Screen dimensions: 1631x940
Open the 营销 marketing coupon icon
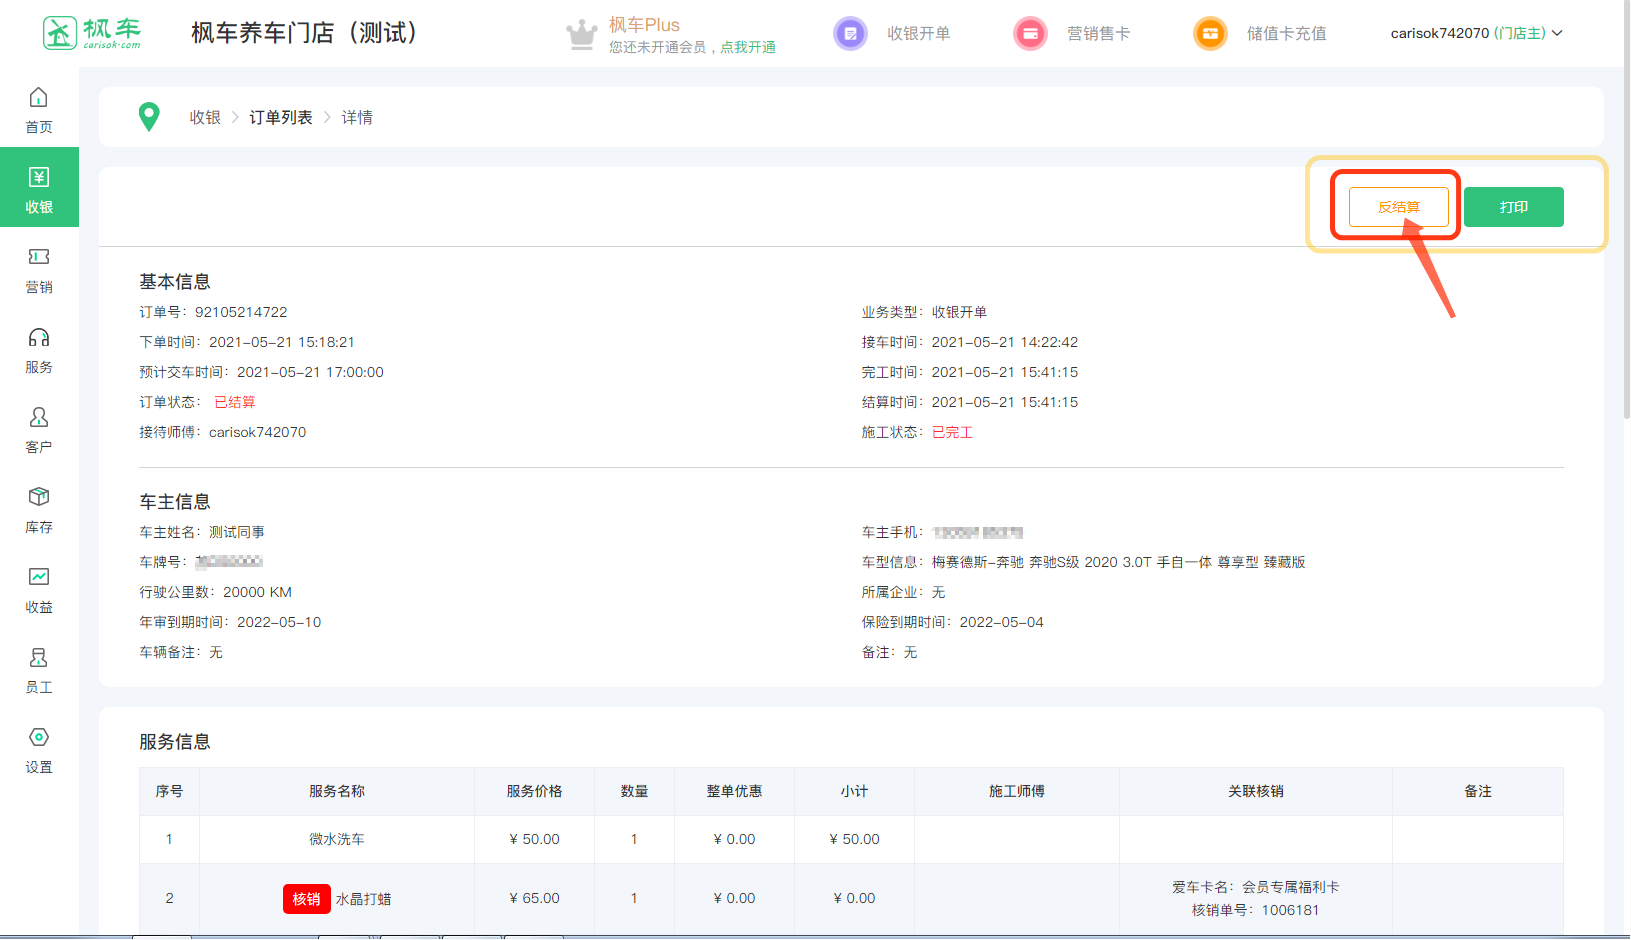pyautogui.click(x=39, y=258)
